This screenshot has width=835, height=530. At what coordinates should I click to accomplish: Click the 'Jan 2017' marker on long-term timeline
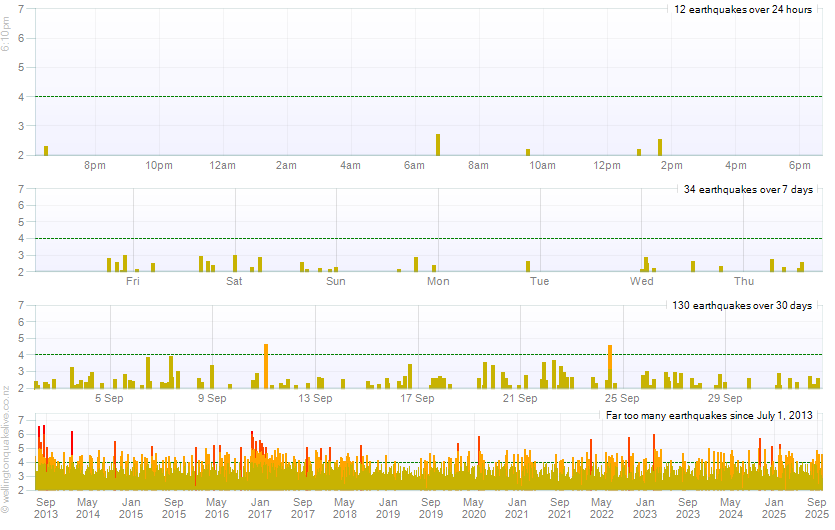259,507
